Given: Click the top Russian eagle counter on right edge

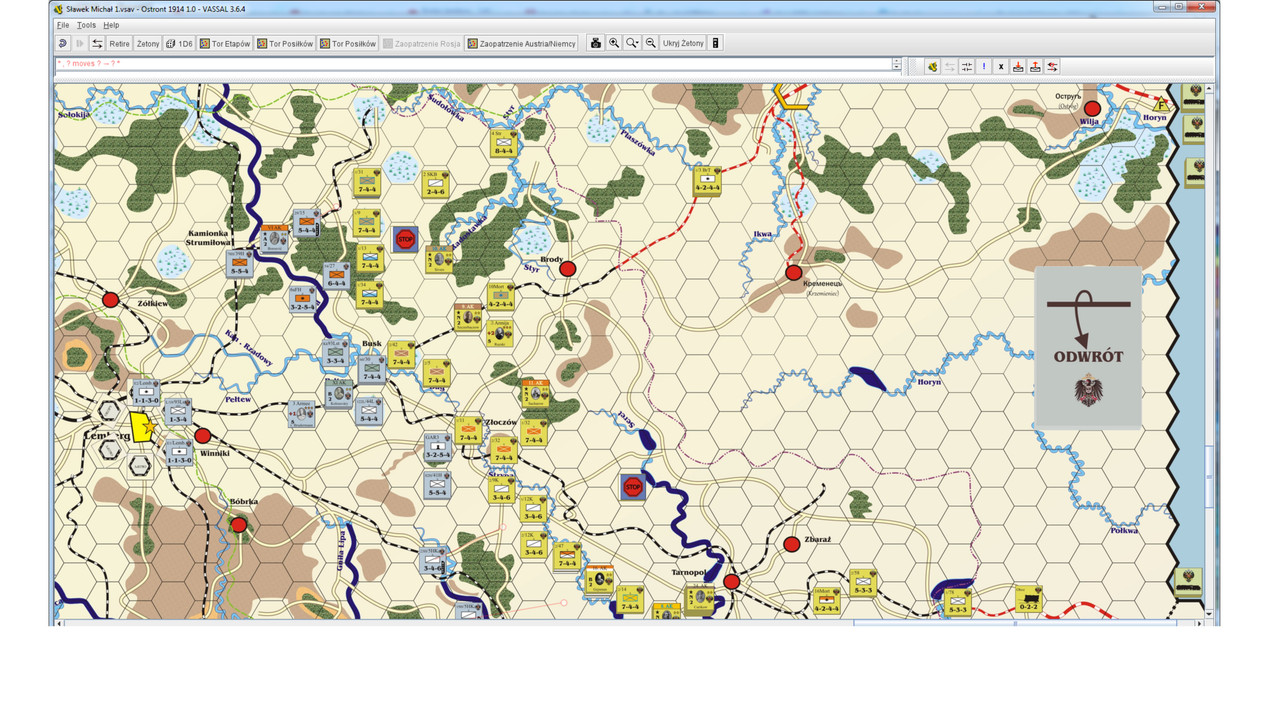Looking at the screenshot, I should tap(1193, 97).
